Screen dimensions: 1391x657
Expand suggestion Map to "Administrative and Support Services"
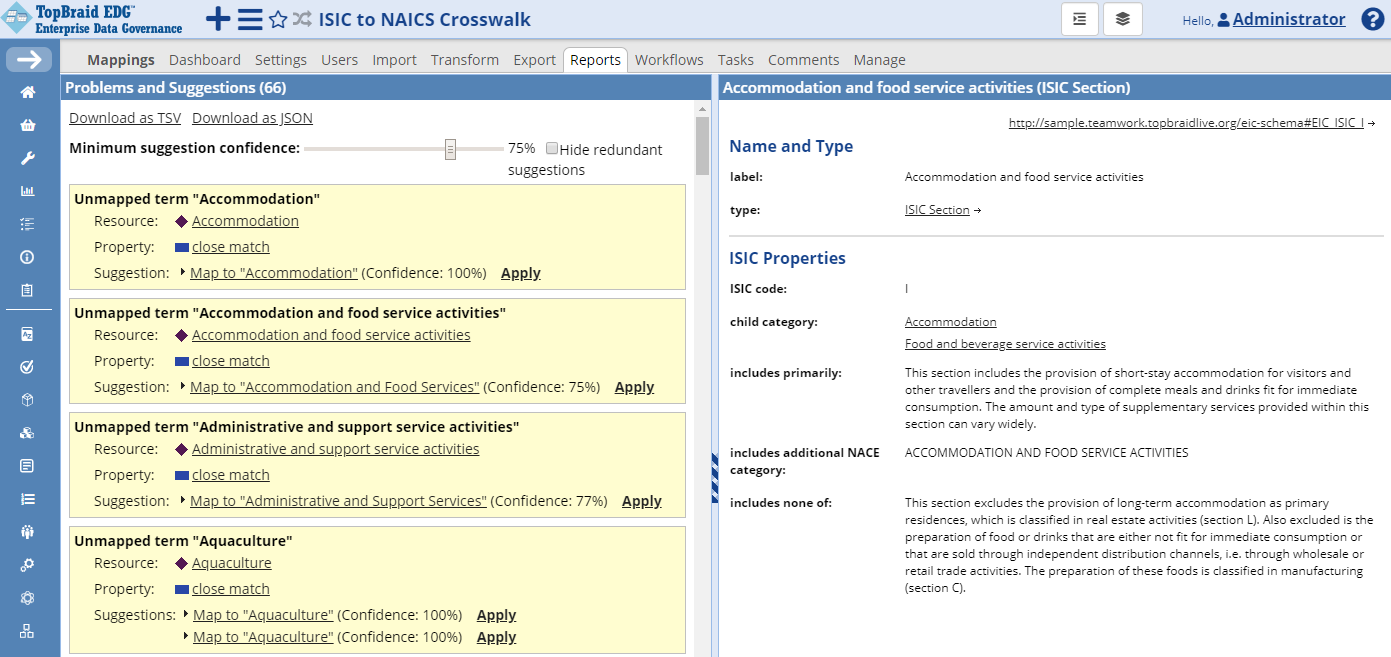pyautogui.click(x=184, y=500)
